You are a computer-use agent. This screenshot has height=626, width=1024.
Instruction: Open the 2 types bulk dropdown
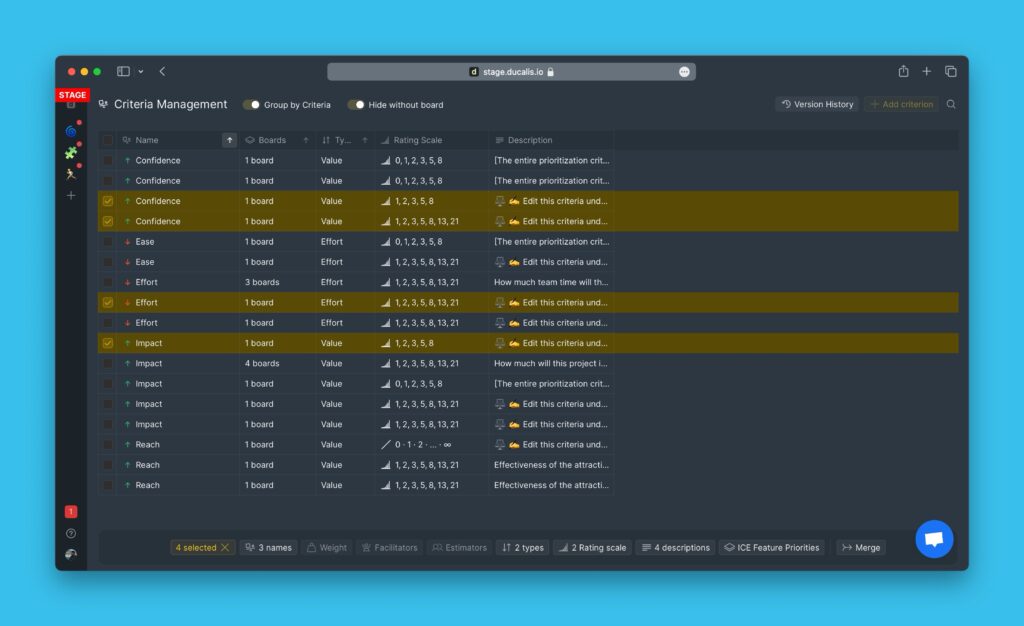522,548
